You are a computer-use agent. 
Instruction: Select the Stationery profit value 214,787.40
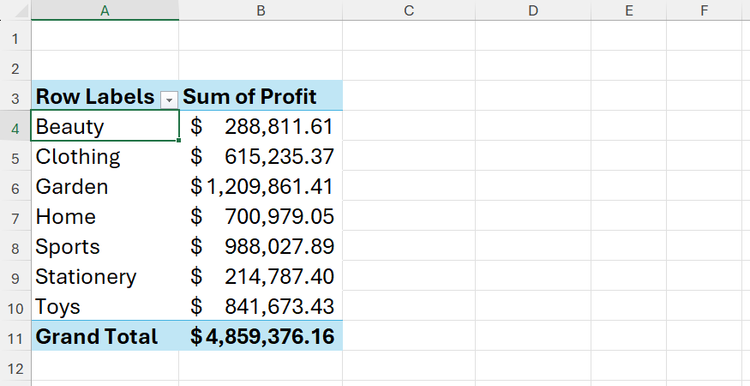(261, 276)
